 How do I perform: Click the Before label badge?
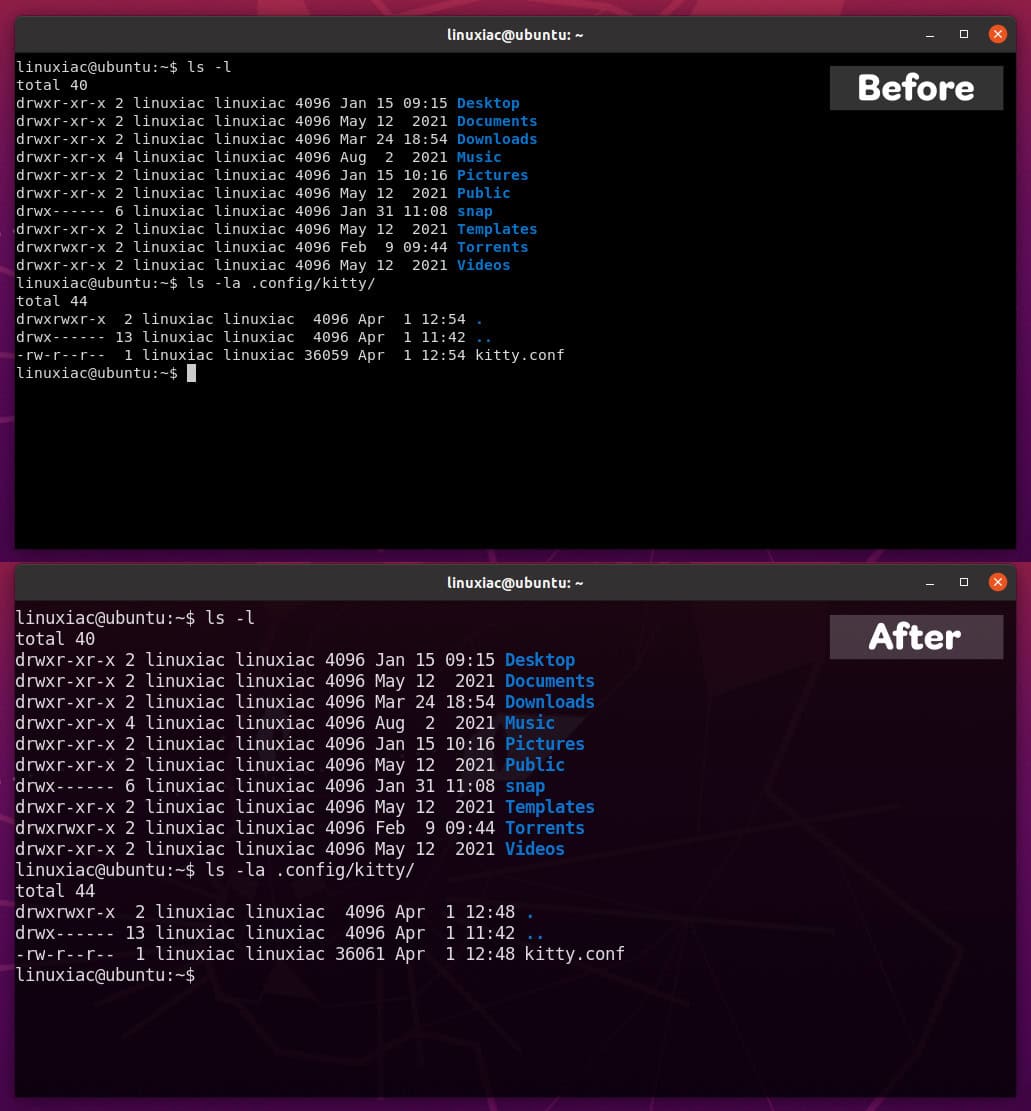coord(915,88)
